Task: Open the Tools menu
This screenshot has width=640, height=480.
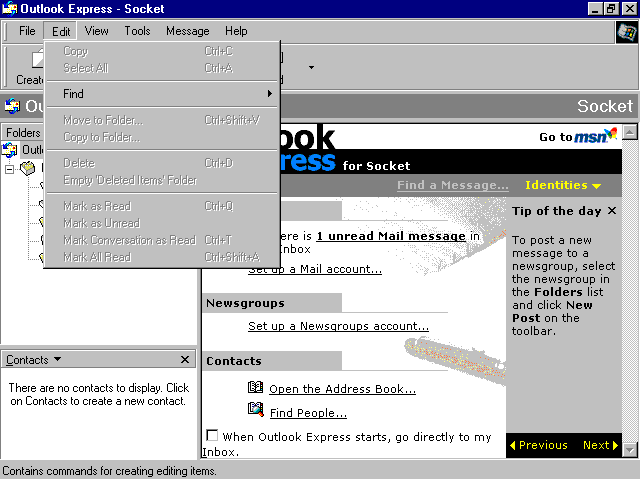Action: tap(137, 31)
